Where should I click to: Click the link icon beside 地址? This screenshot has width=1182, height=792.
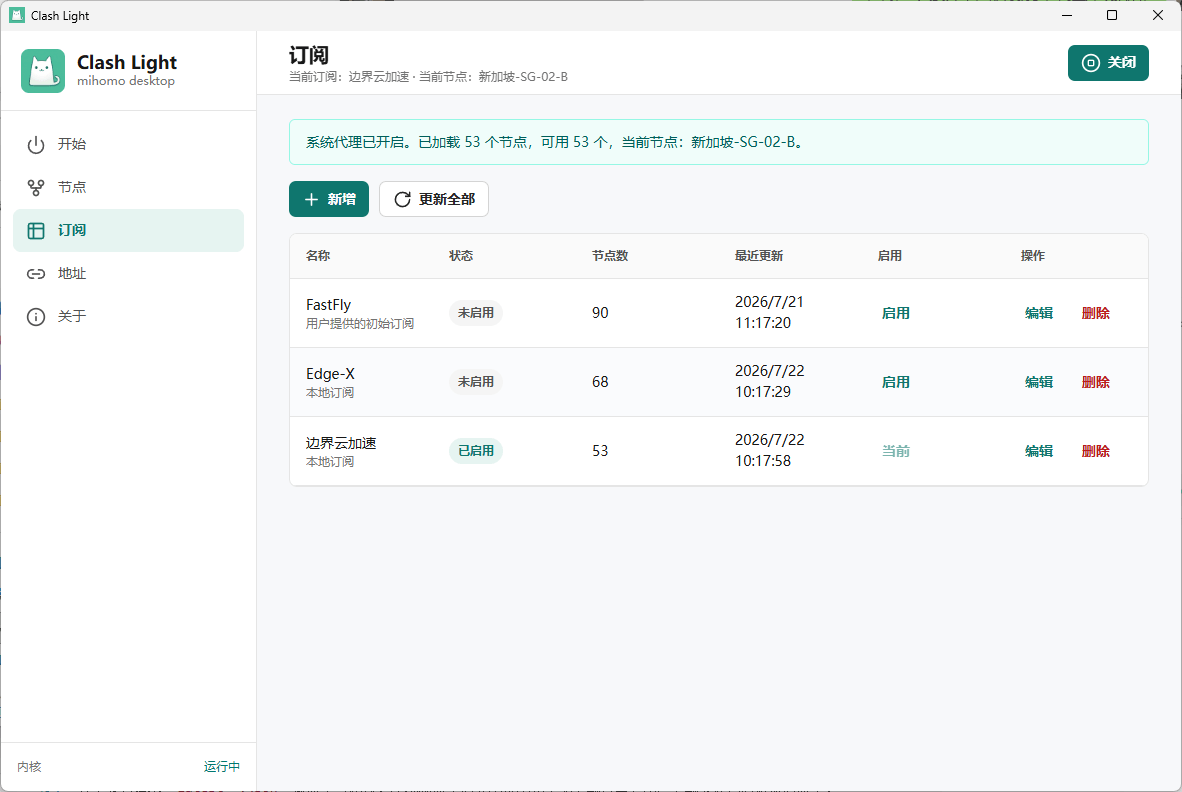pyautogui.click(x=35, y=274)
